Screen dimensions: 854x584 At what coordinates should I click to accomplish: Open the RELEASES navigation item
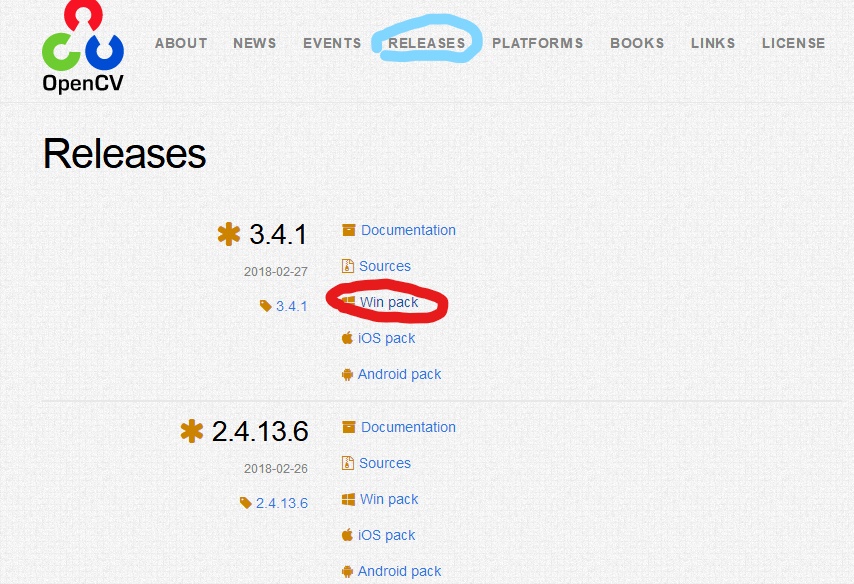pos(426,43)
